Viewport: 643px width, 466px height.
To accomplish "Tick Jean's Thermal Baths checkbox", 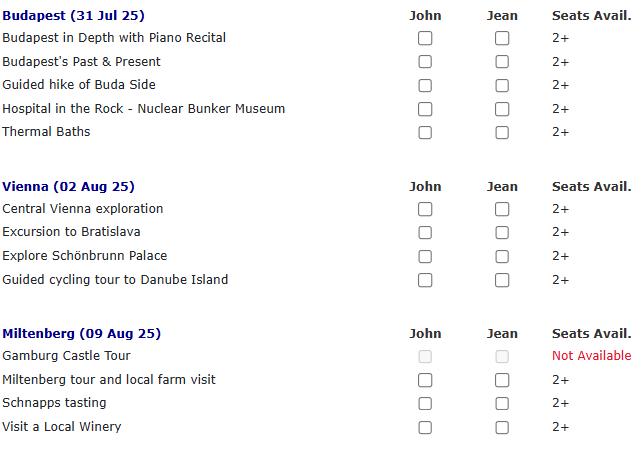I will (502, 132).
